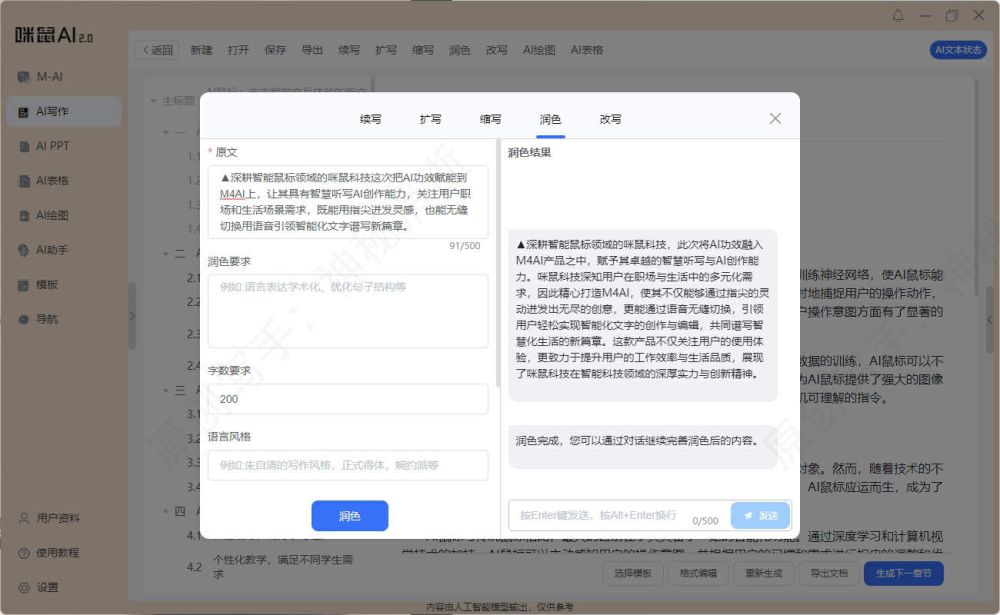Screen dimensions: 1000x615
Task: Click the 发送 send button
Action: point(761,515)
